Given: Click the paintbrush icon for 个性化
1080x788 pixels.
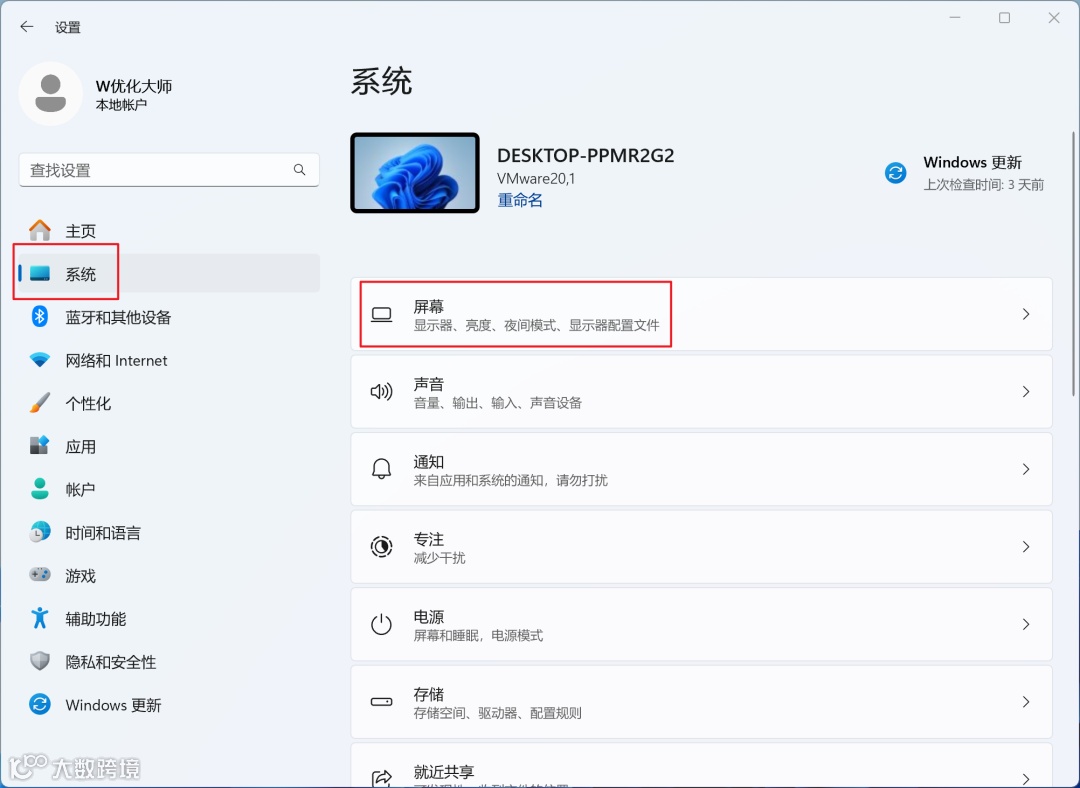Looking at the screenshot, I should tap(40, 403).
